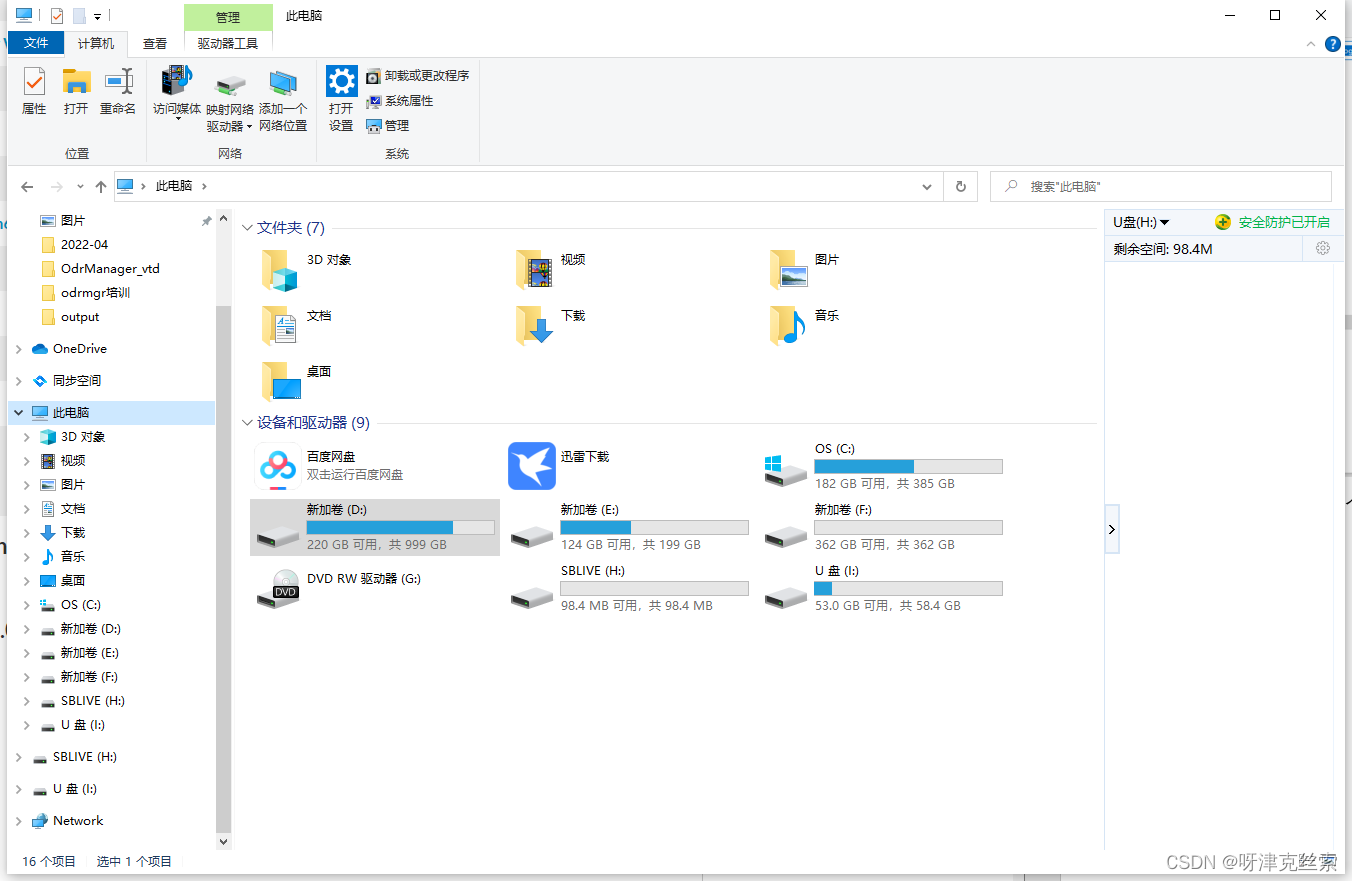
Task: Select the 新加卷 (D:) drive in main pane
Action: pos(375,528)
